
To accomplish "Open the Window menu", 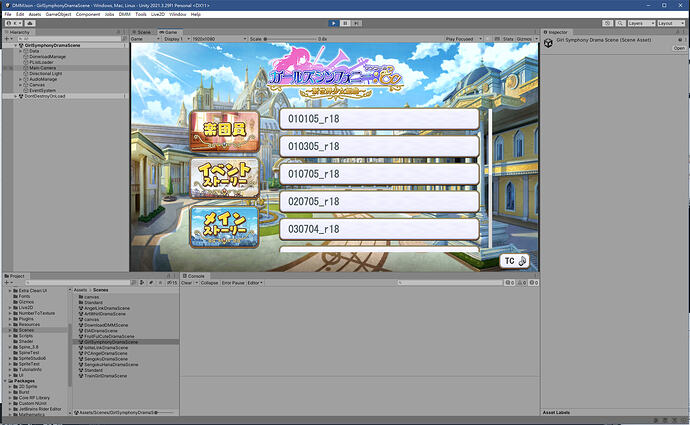I will click(178, 14).
